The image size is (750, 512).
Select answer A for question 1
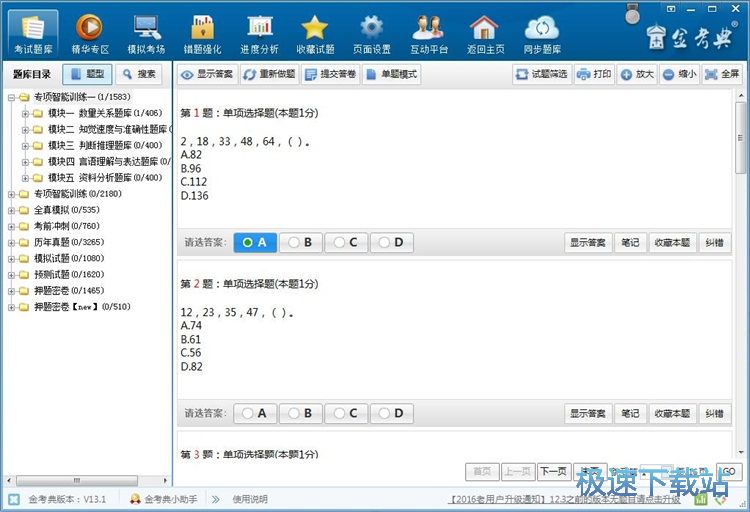click(255, 243)
